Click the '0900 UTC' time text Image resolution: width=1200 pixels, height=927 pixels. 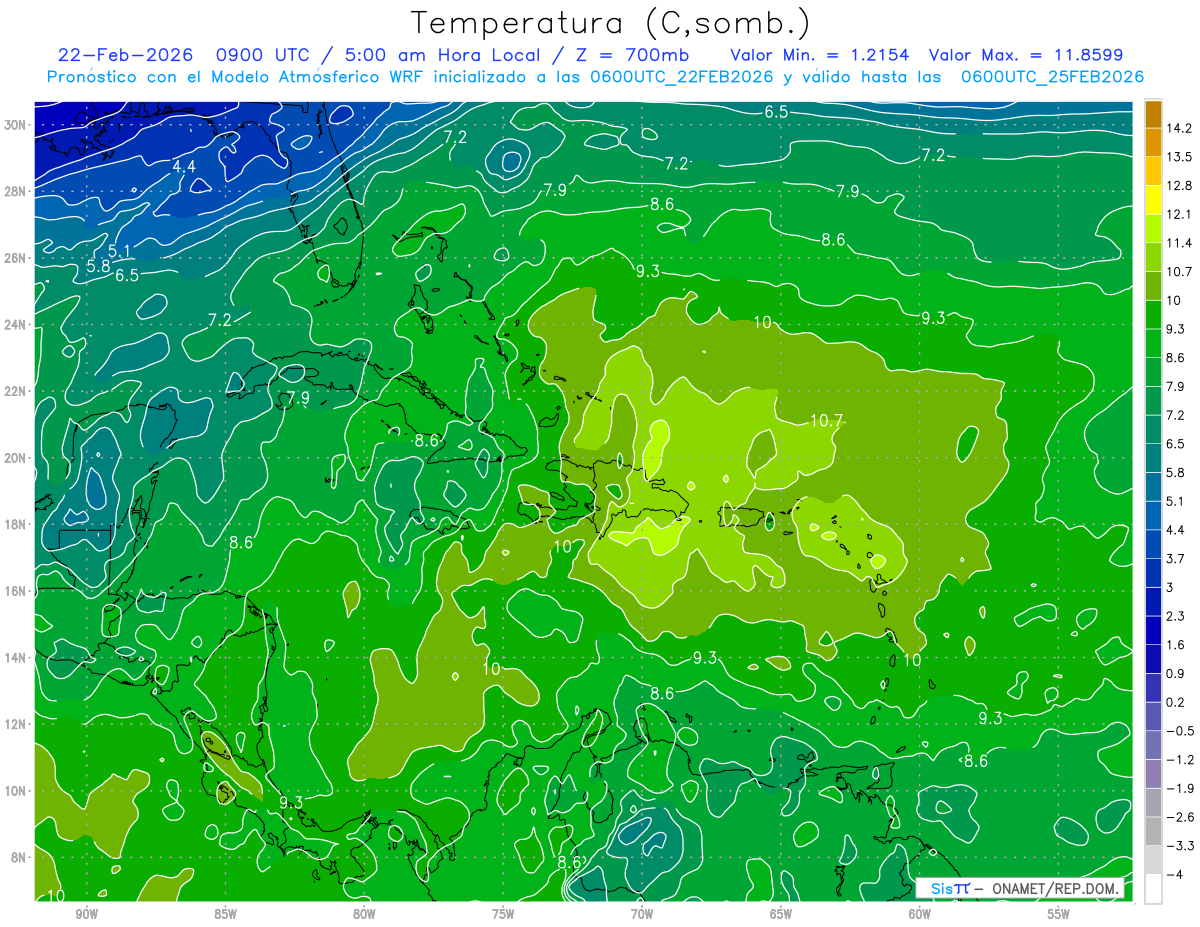pyautogui.click(x=261, y=55)
